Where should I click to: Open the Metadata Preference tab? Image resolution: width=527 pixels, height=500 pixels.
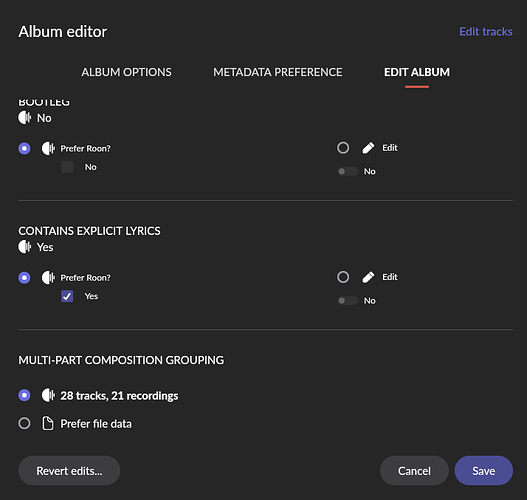tap(278, 72)
